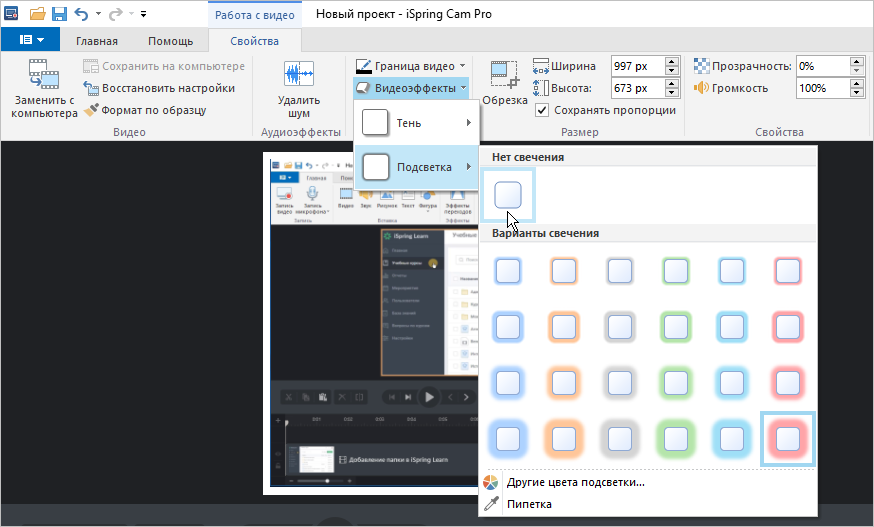Switch to the Помощь tab
This screenshot has width=874, height=527.
click(171, 41)
